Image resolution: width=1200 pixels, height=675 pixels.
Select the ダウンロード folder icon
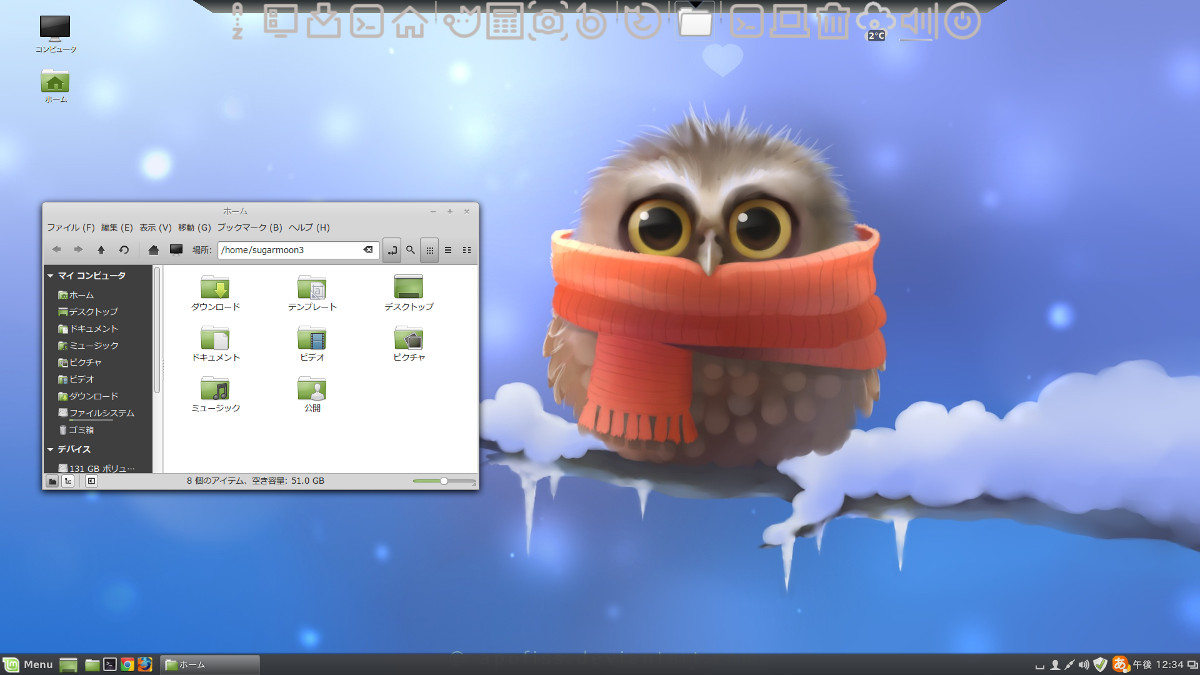tap(215, 293)
